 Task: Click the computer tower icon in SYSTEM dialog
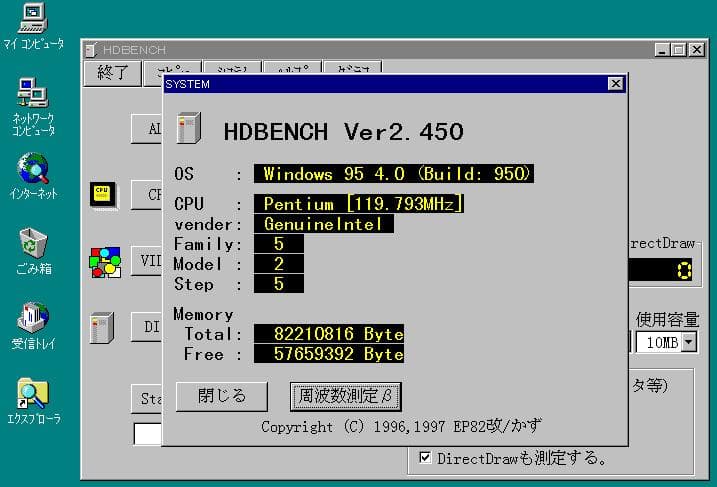[189, 128]
